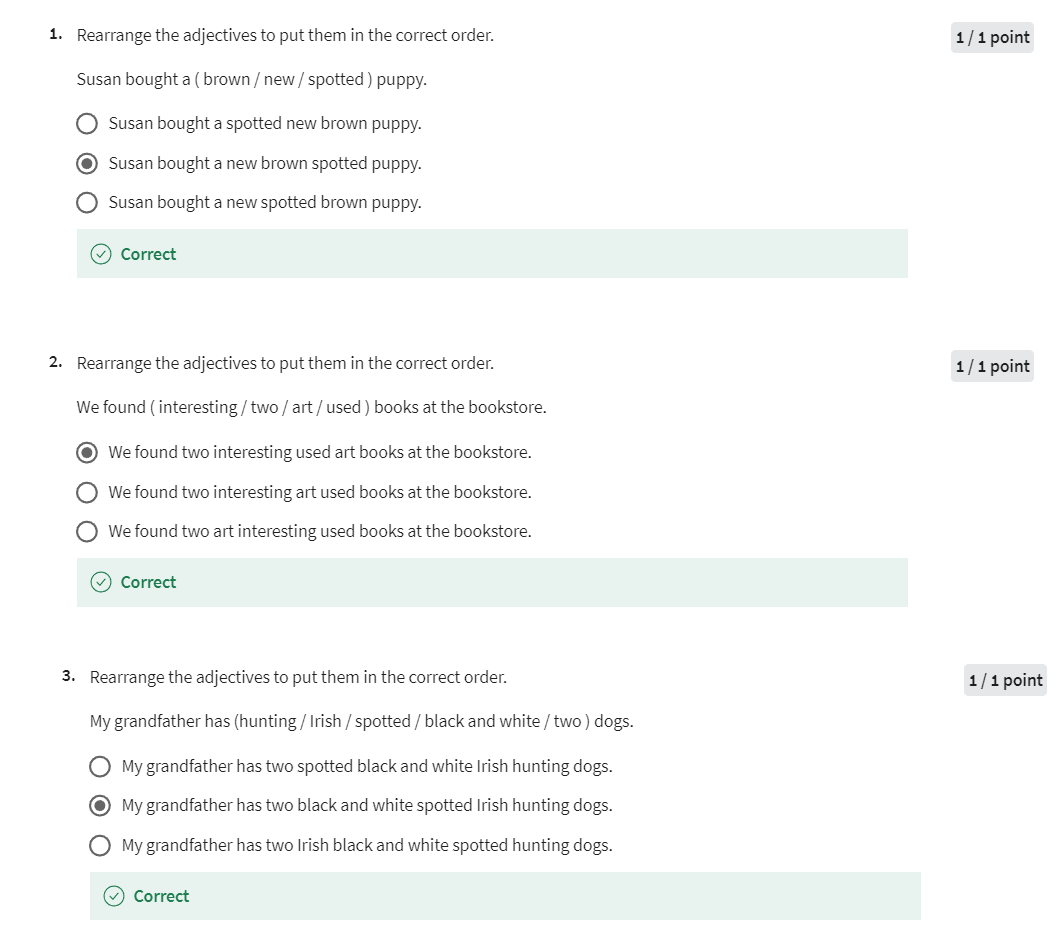Click the sentence 'Susan bought a ( brown / new / spotted ) puppy.'
The height and width of the screenshot is (945, 1061).
[252, 80]
